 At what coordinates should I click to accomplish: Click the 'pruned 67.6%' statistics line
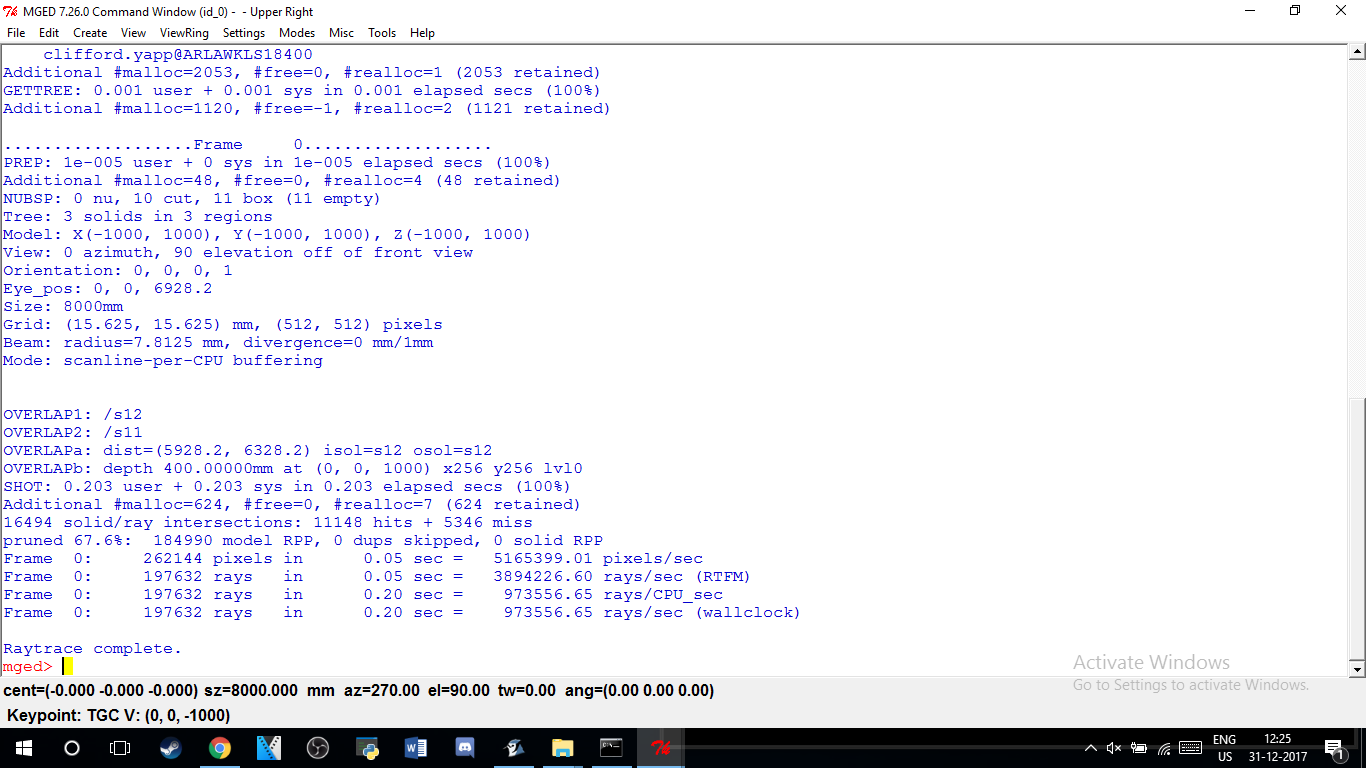(303, 540)
